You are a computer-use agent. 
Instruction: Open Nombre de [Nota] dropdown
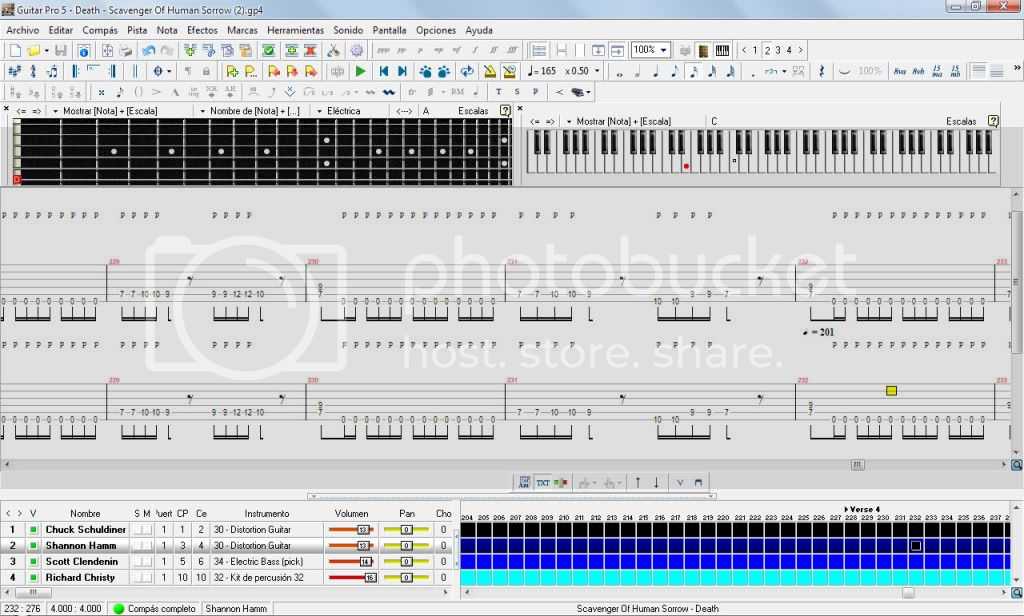point(202,111)
